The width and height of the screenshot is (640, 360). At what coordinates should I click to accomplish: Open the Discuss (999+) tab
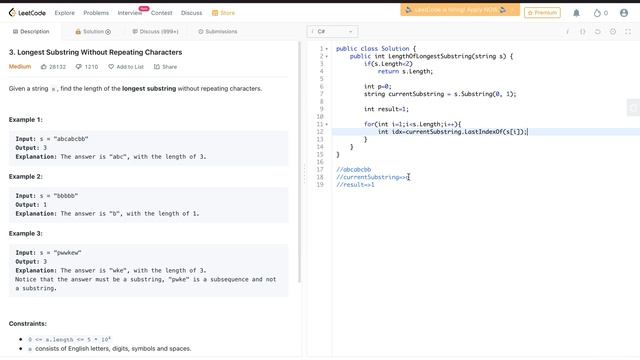(155, 31)
